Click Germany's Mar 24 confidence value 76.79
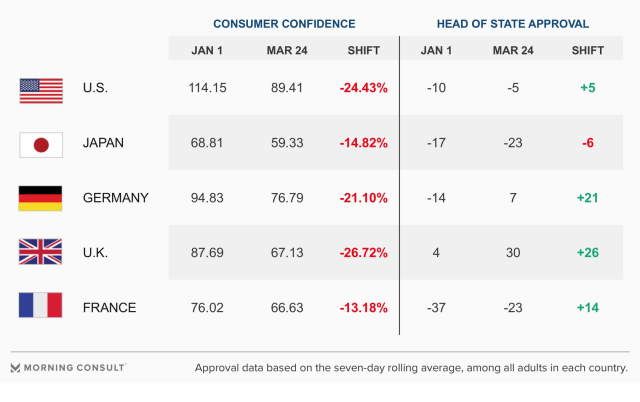This screenshot has height=402, width=640. tap(285, 198)
